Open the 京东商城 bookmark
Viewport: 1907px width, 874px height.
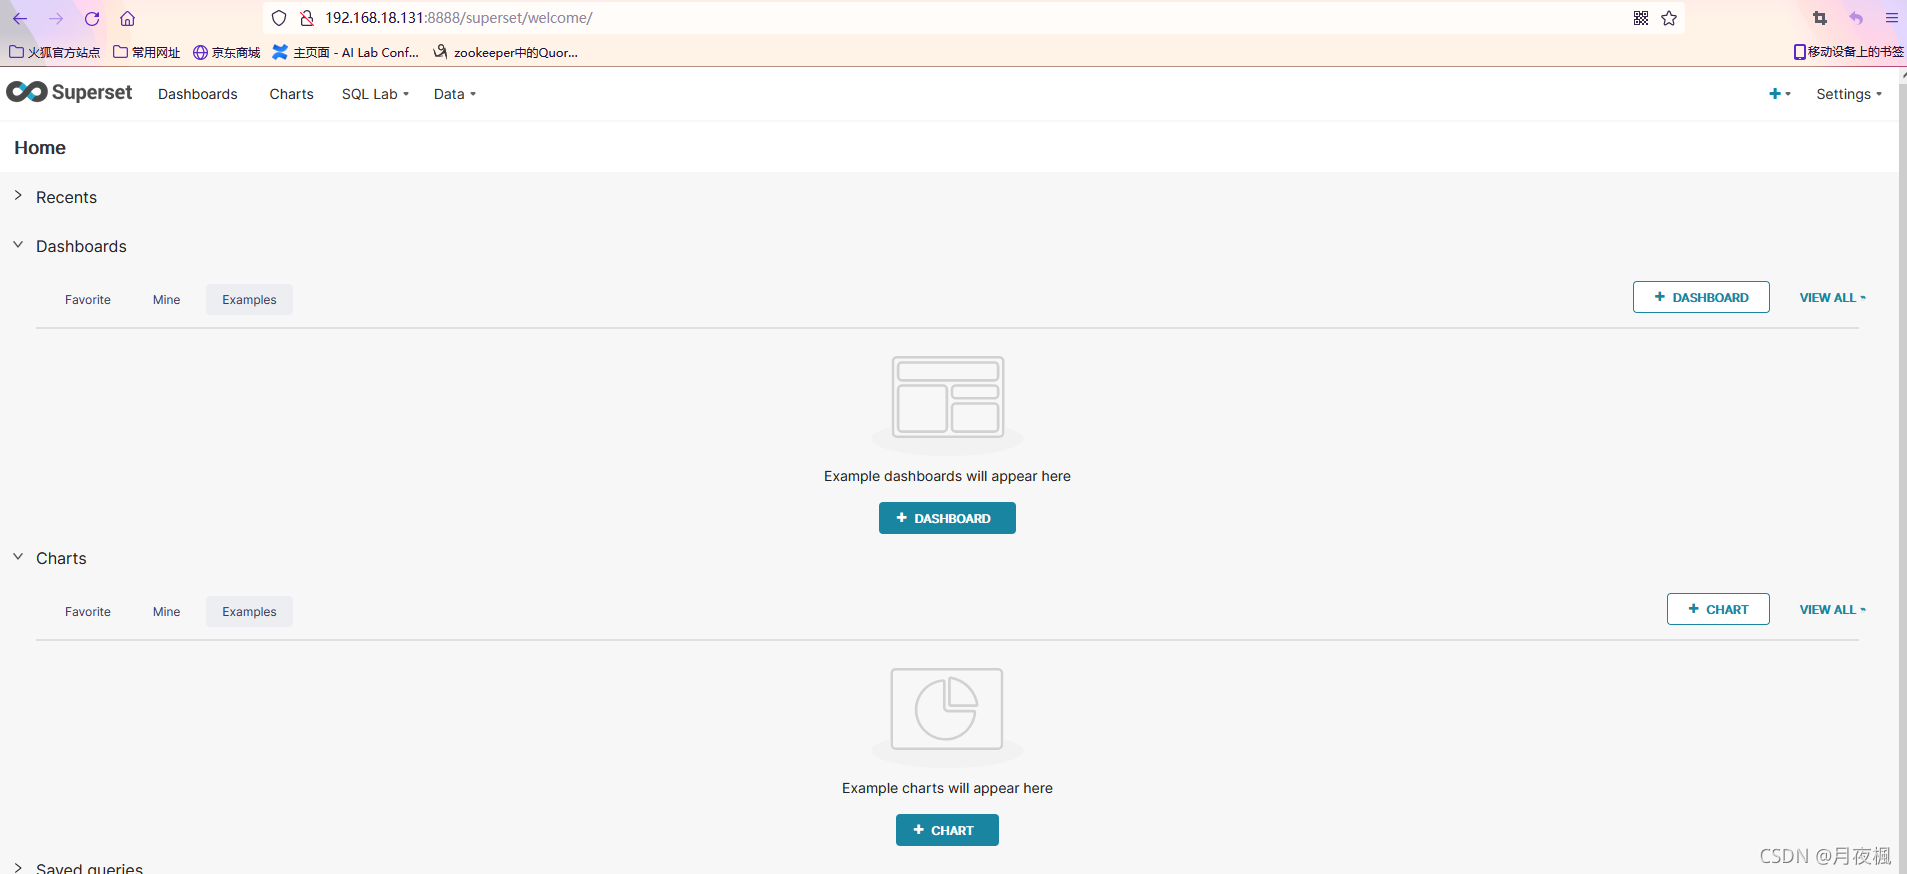(227, 52)
